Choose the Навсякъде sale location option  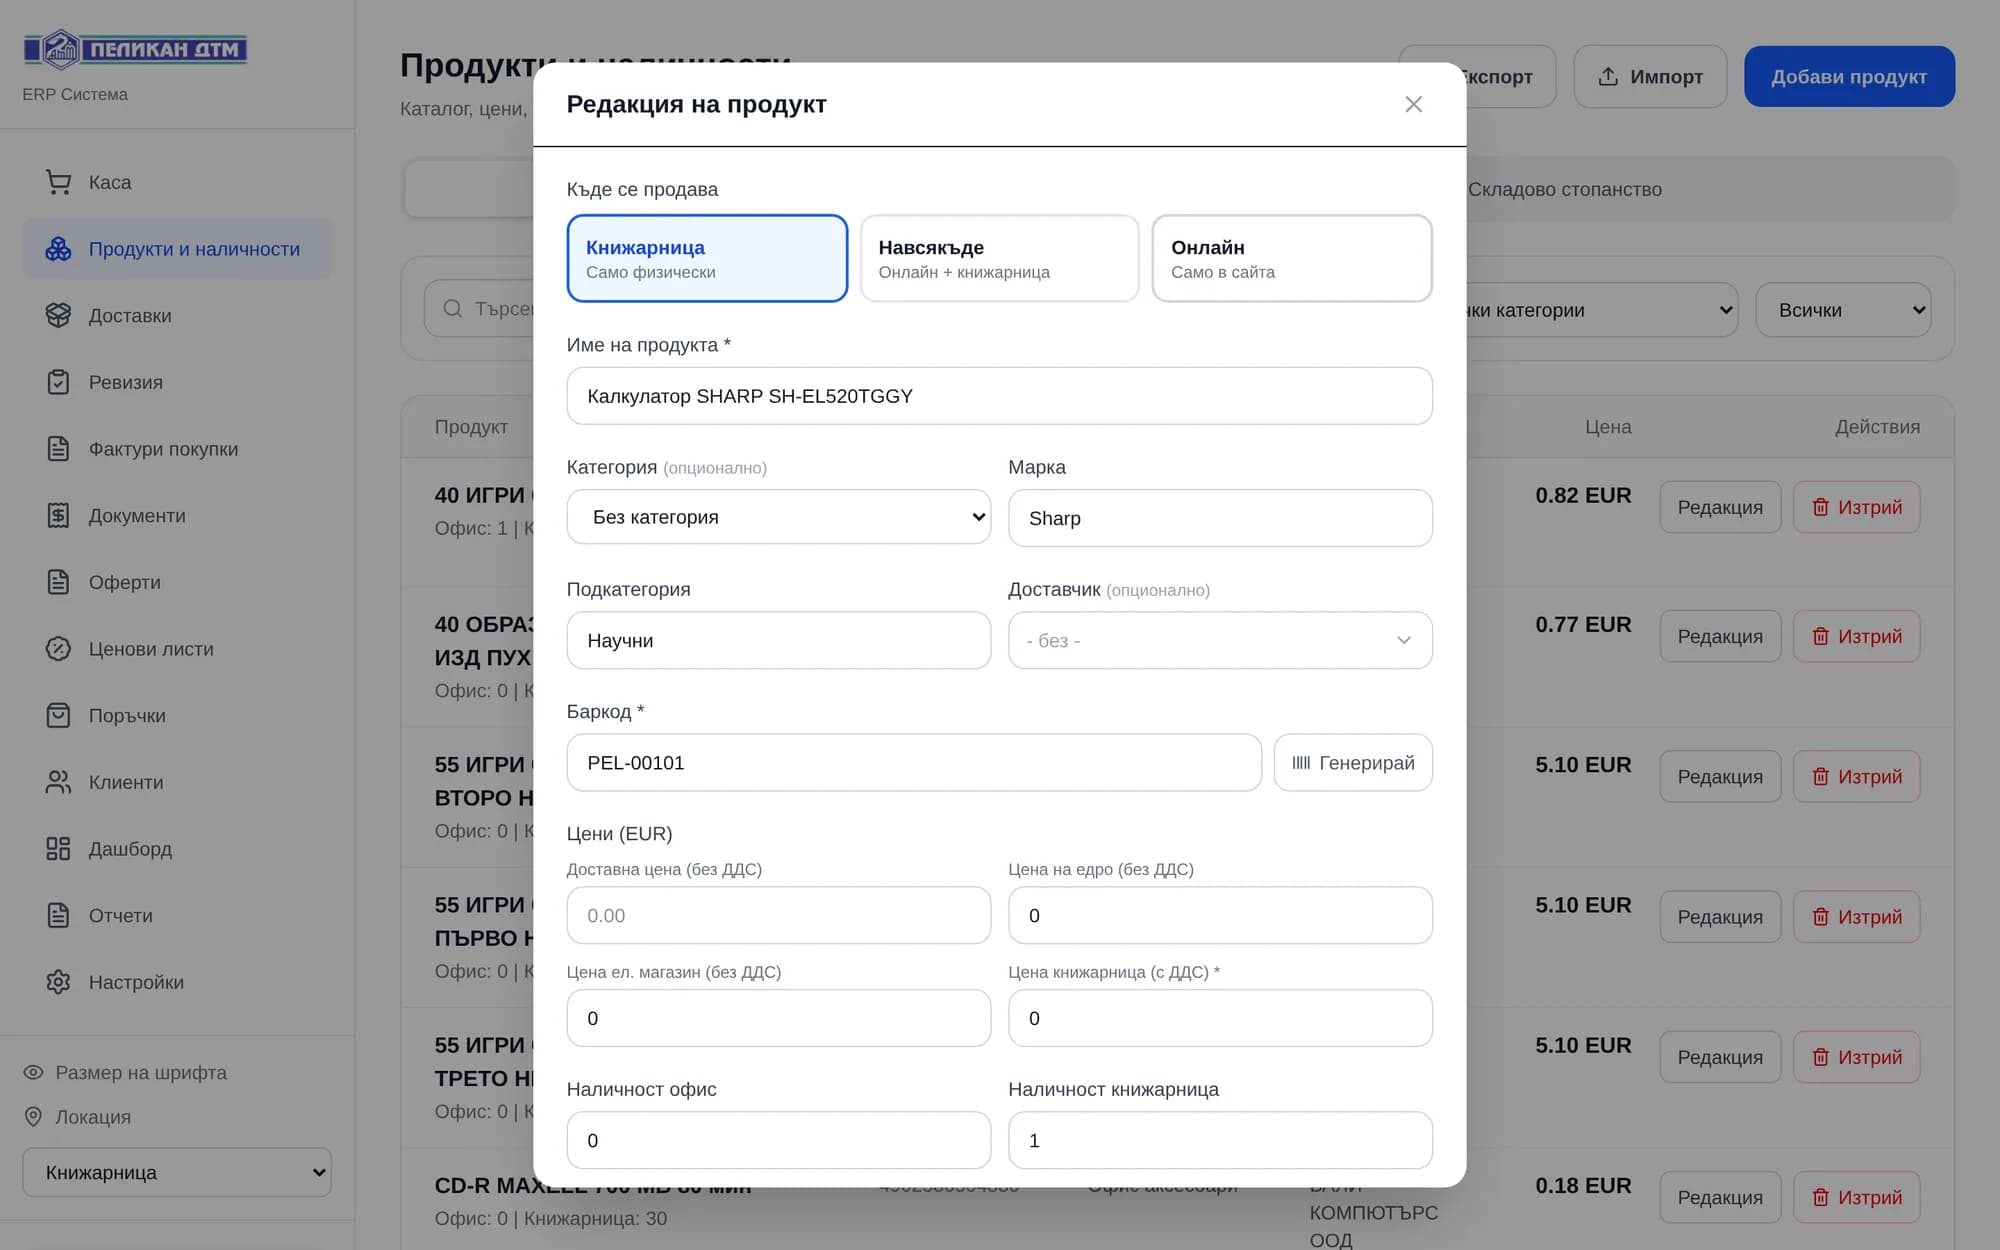coord(999,258)
